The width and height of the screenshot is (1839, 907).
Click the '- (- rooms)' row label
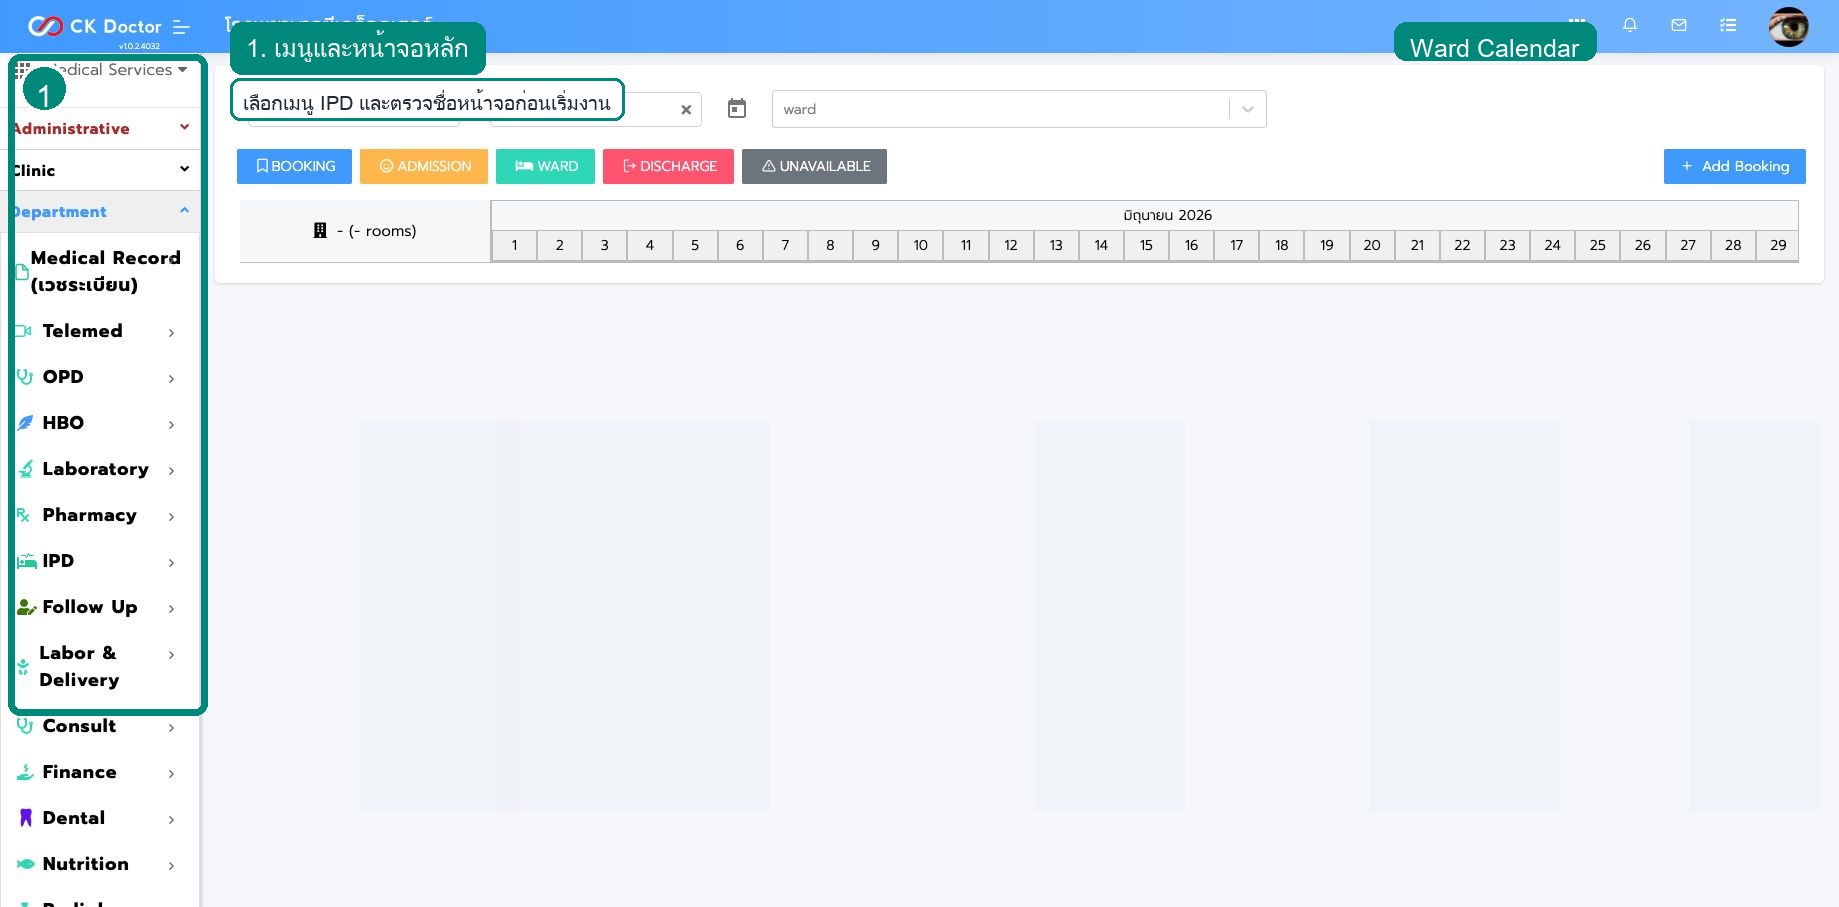[x=376, y=231]
